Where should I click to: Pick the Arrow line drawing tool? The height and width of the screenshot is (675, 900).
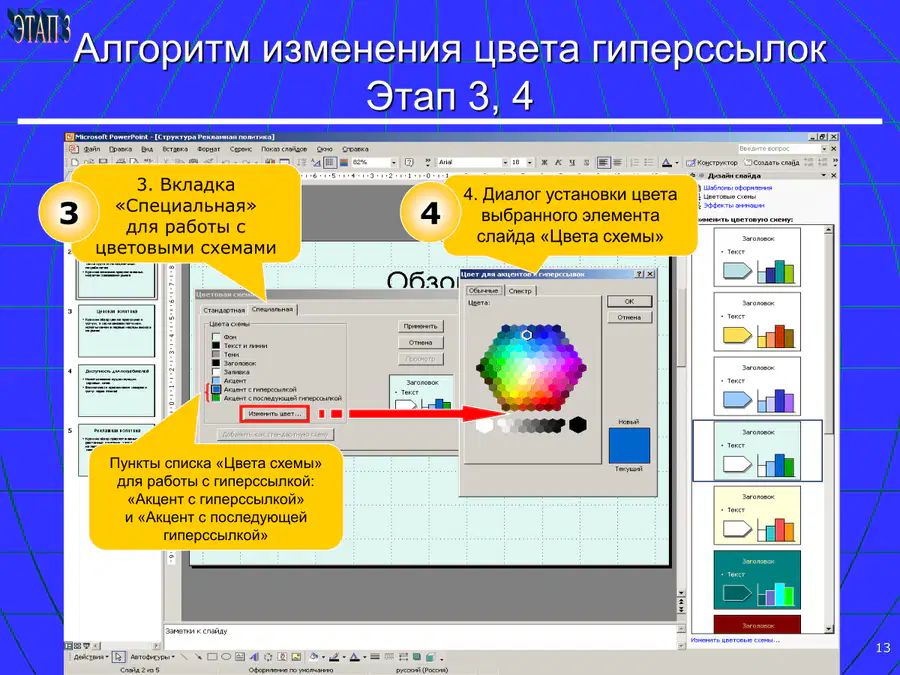pos(198,657)
